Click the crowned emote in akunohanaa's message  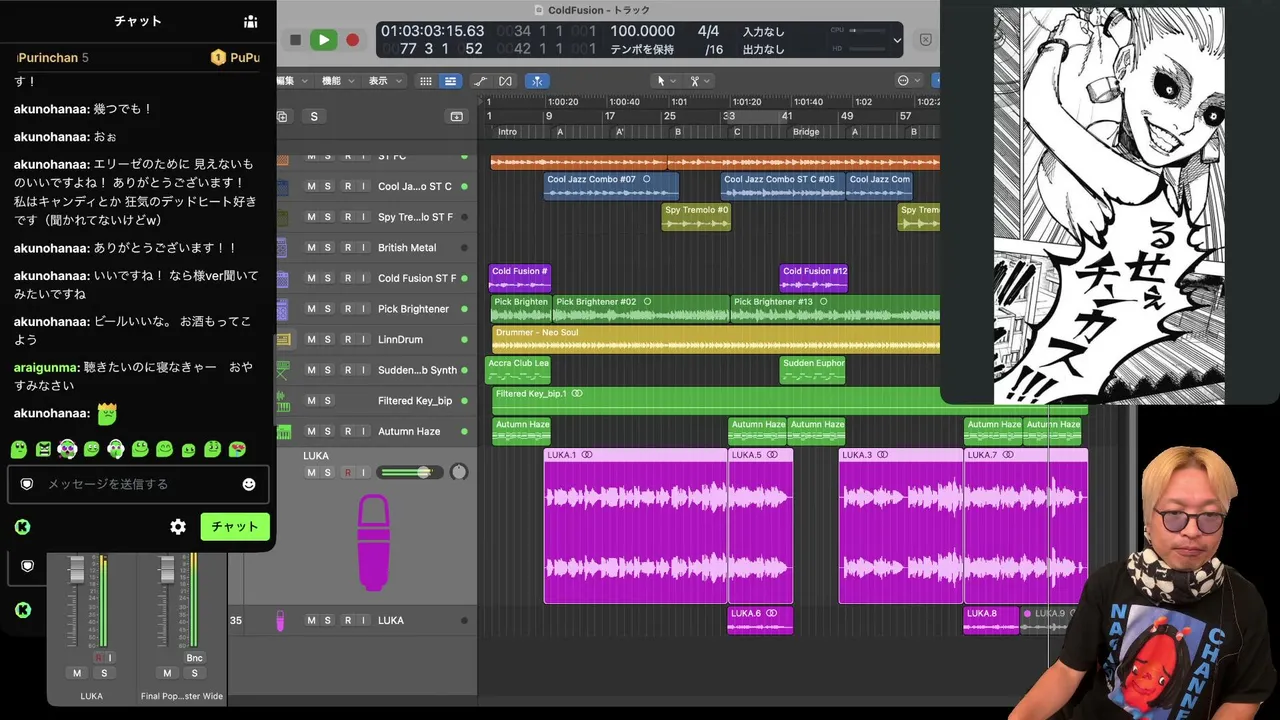click(107, 413)
